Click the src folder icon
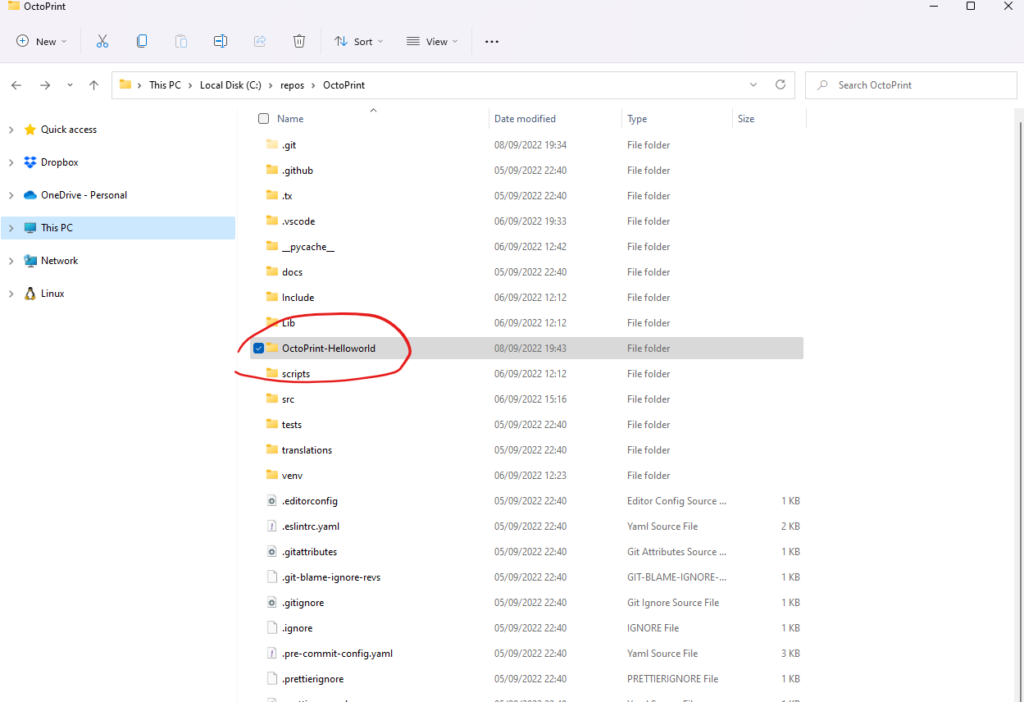This screenshot has height=702, width=1024. [272, 398]
